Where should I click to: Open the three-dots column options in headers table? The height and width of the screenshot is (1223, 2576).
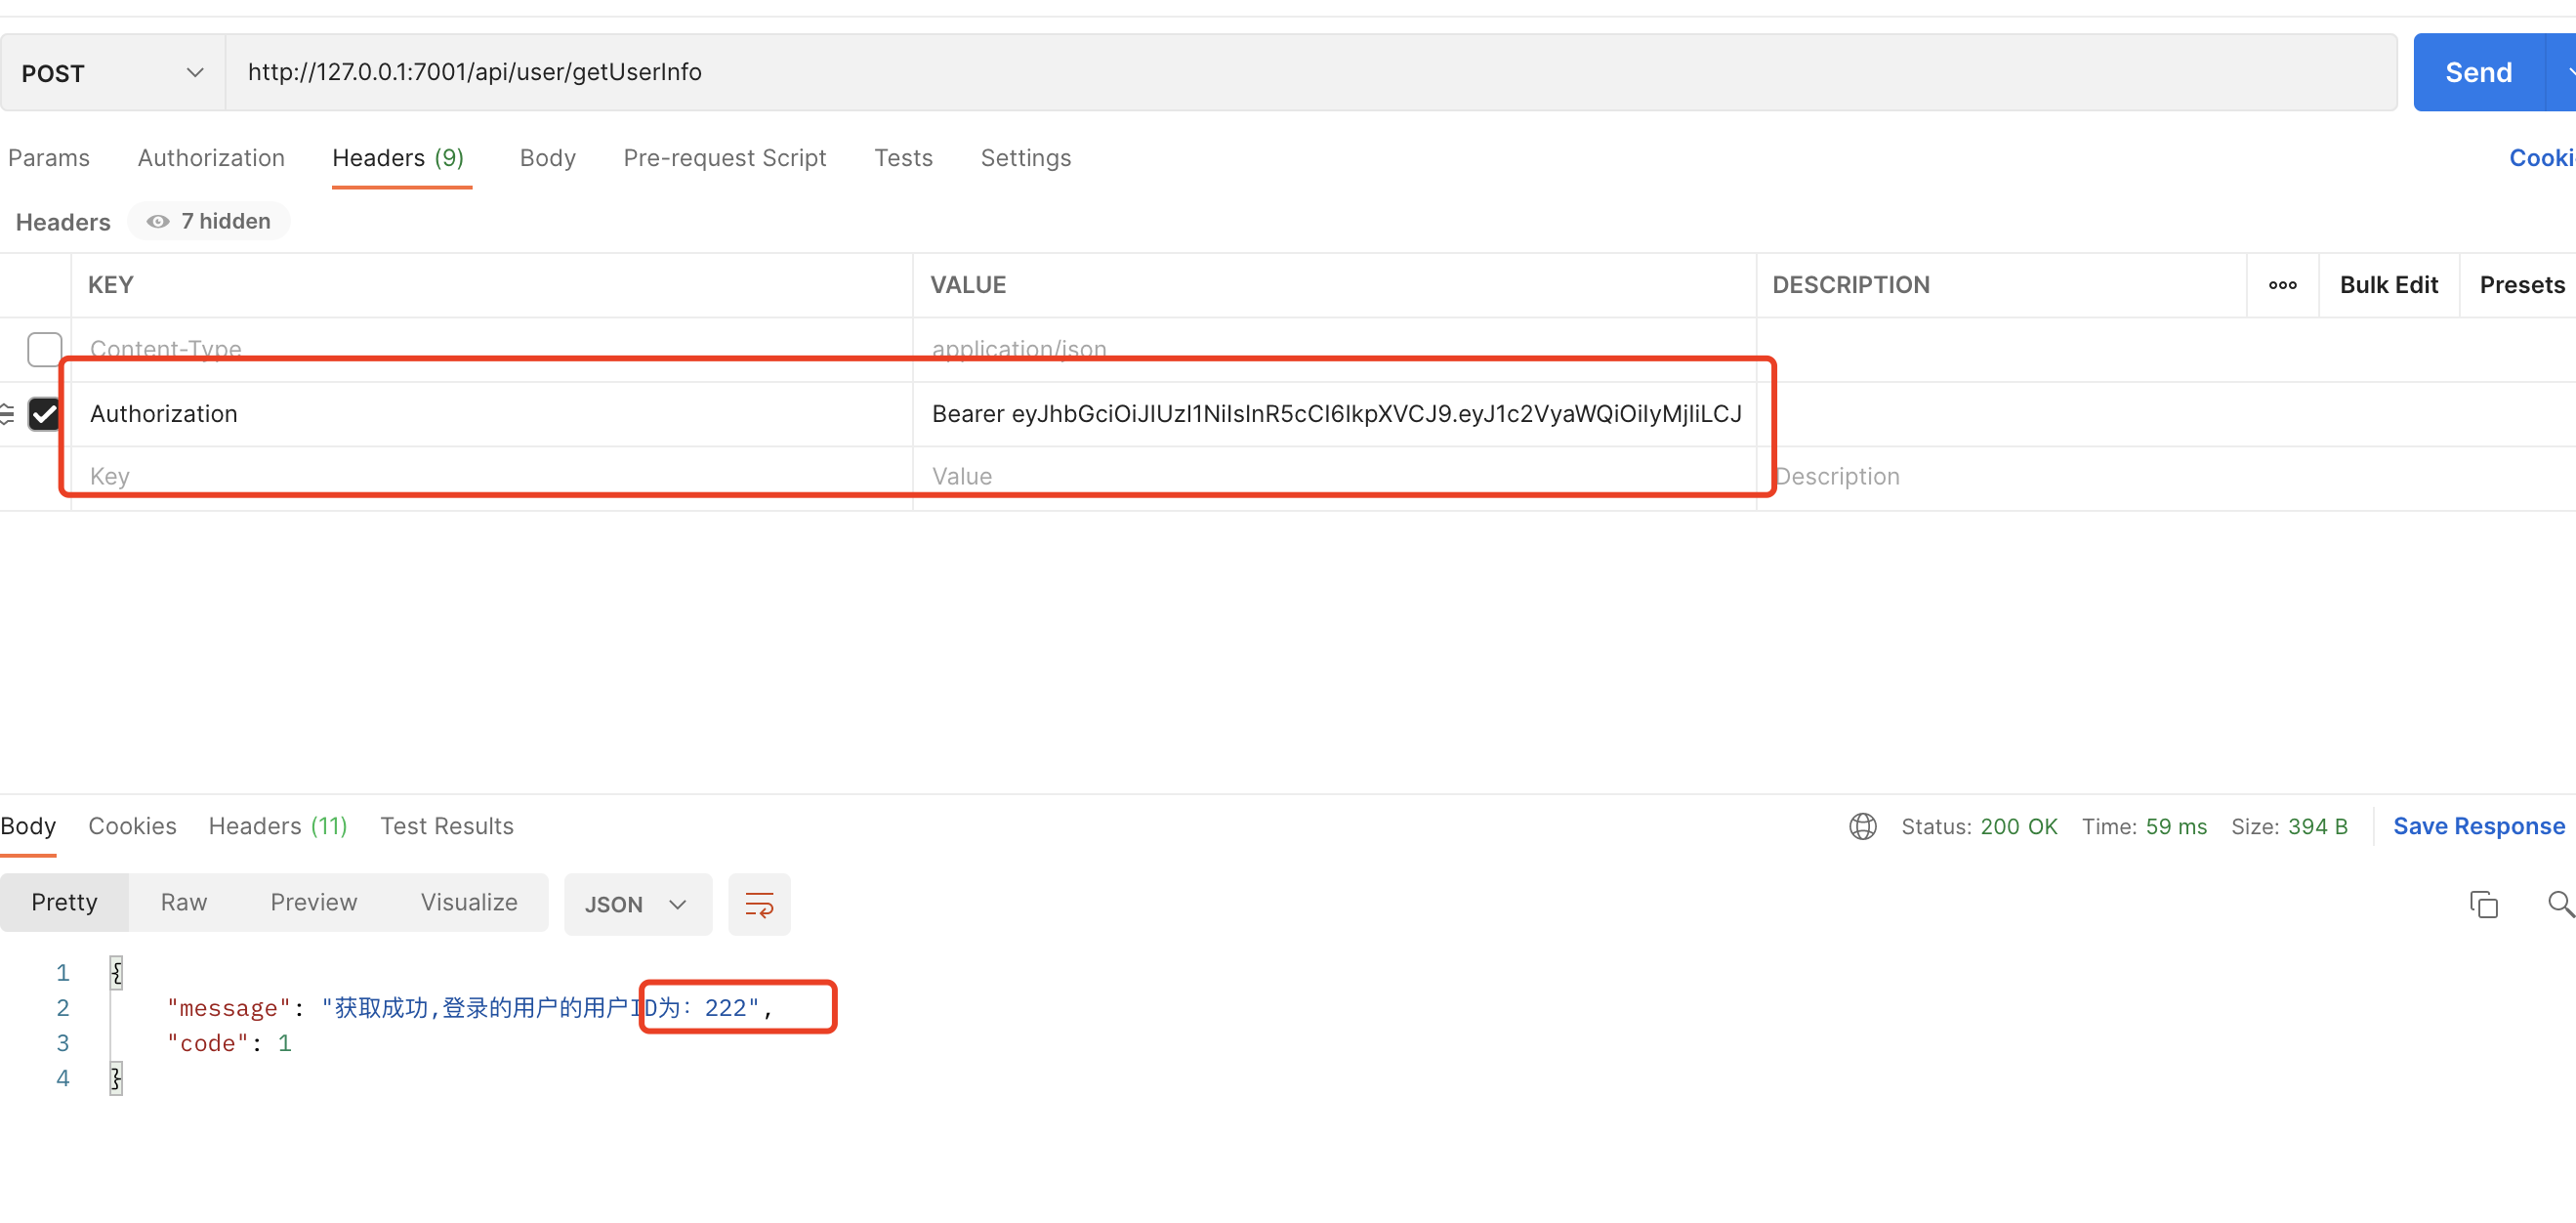[x=2282, y=285]
